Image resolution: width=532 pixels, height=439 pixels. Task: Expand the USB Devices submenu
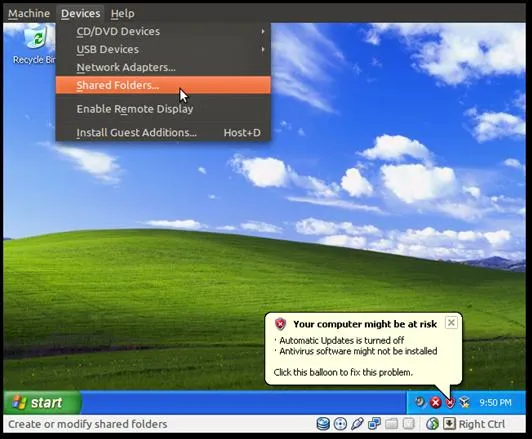(163, 50)
